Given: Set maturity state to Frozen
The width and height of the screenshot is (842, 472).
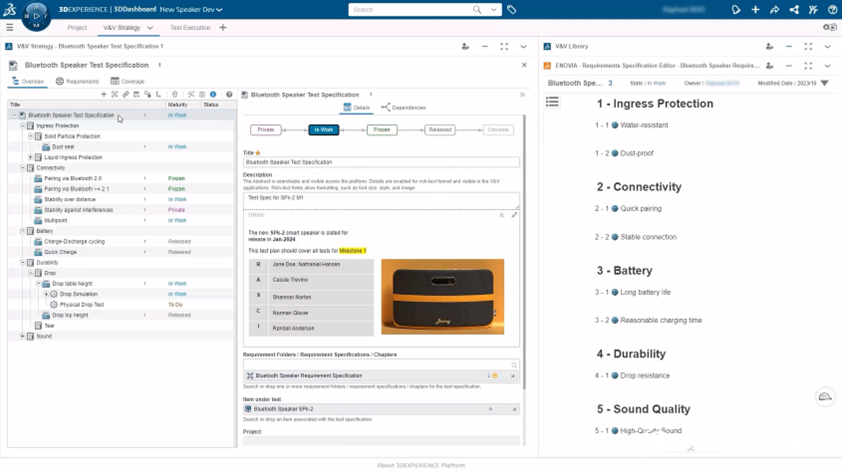Looking at the screenshot, I should pyautogui.click(x=382, y=130).
